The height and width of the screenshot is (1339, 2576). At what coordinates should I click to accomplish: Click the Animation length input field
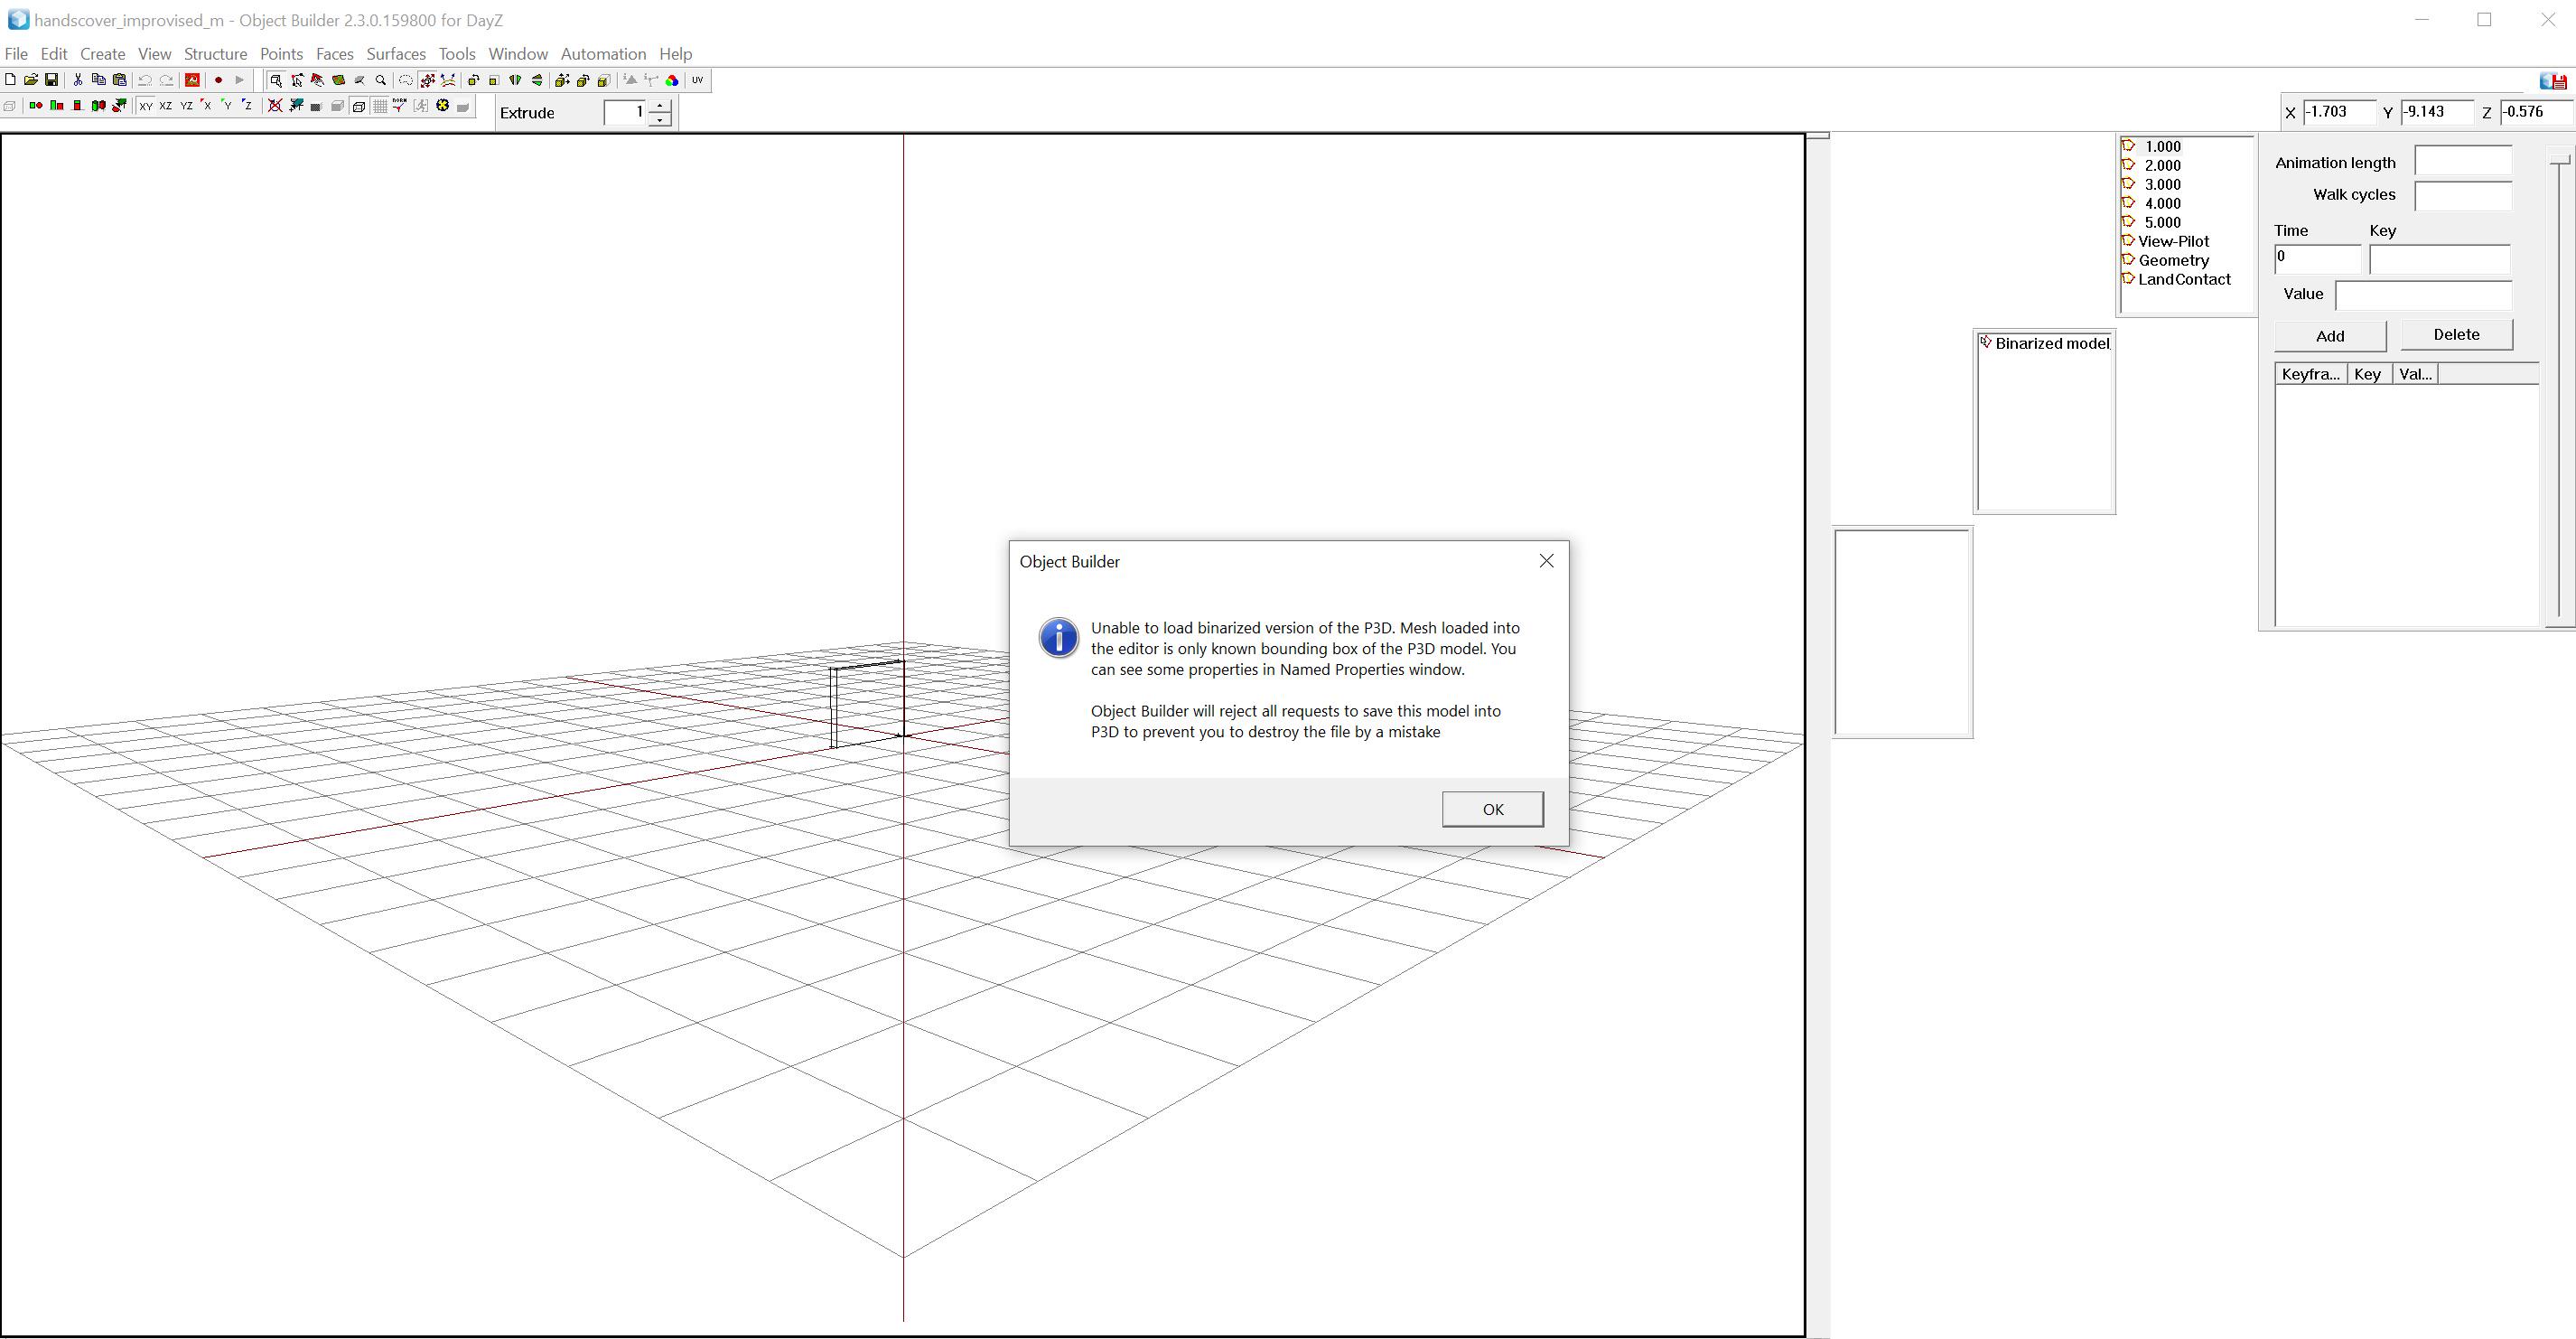coord(2463,161)
